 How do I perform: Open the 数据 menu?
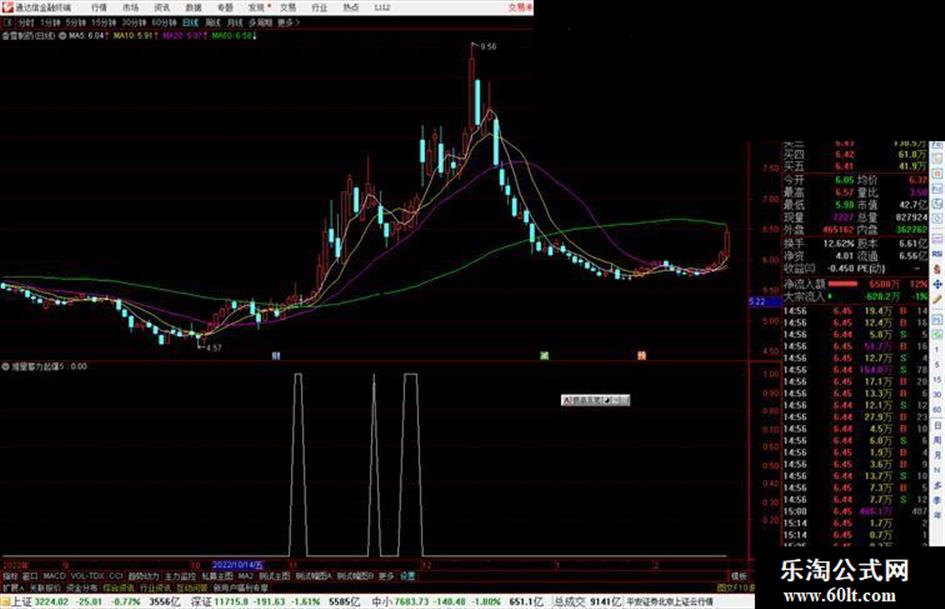coord(193,7)
